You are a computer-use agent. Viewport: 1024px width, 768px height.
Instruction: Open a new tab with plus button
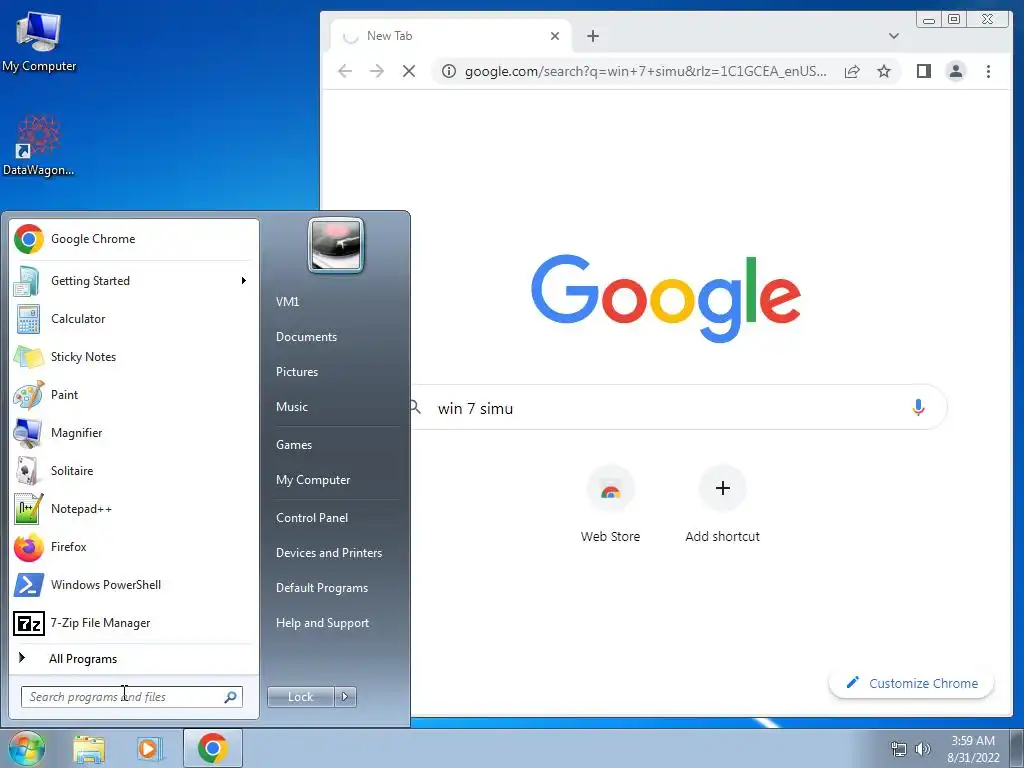[x=593, y=36]
